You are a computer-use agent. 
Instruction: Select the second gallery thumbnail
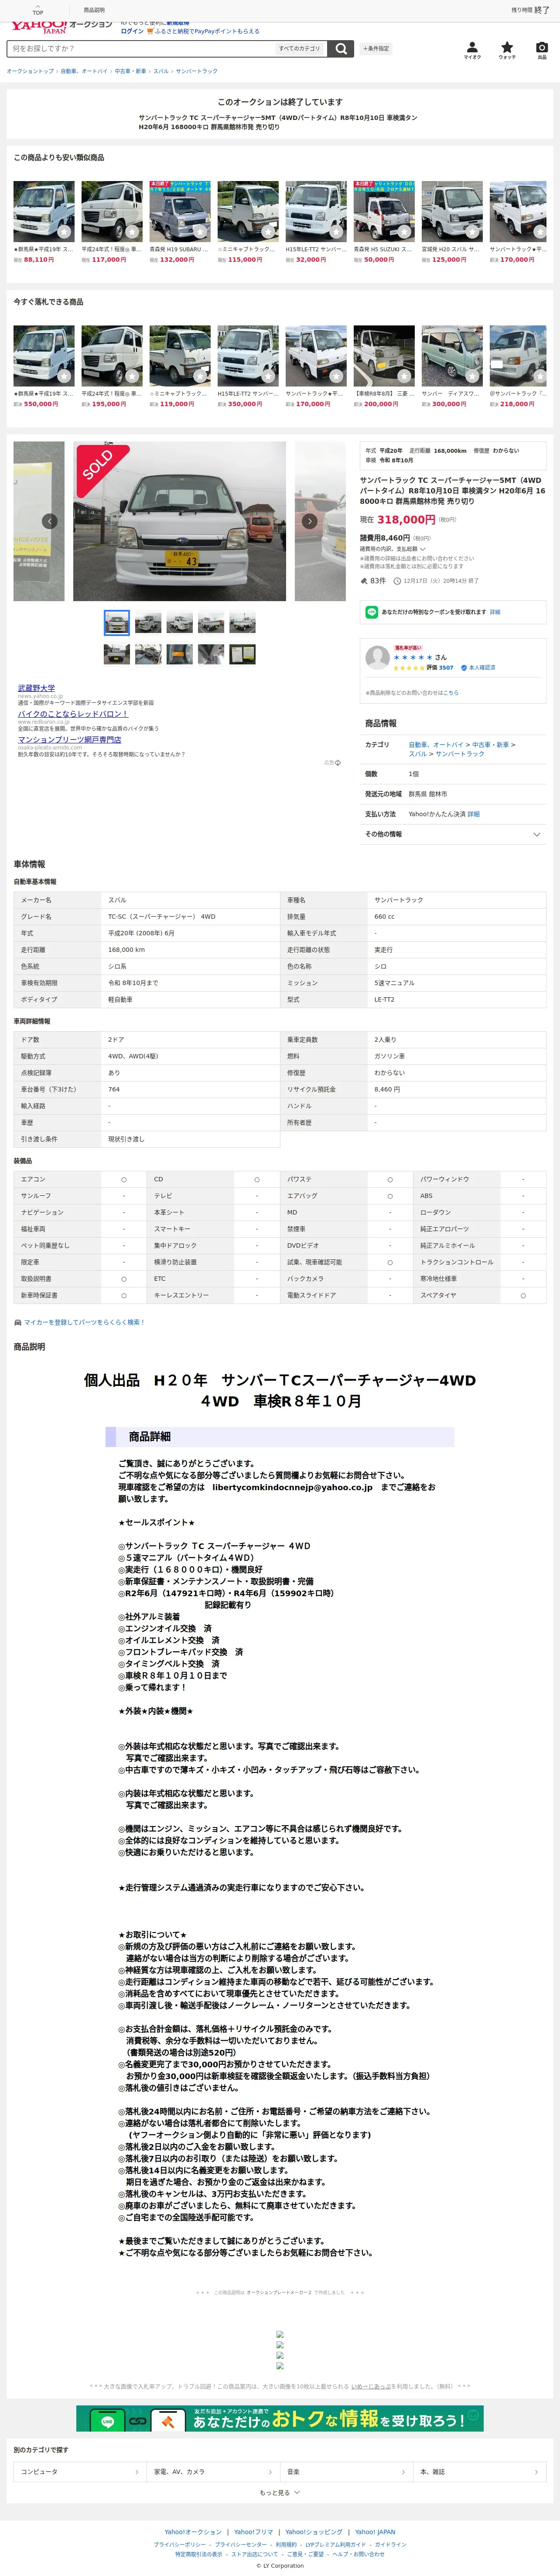pos(148,623)
